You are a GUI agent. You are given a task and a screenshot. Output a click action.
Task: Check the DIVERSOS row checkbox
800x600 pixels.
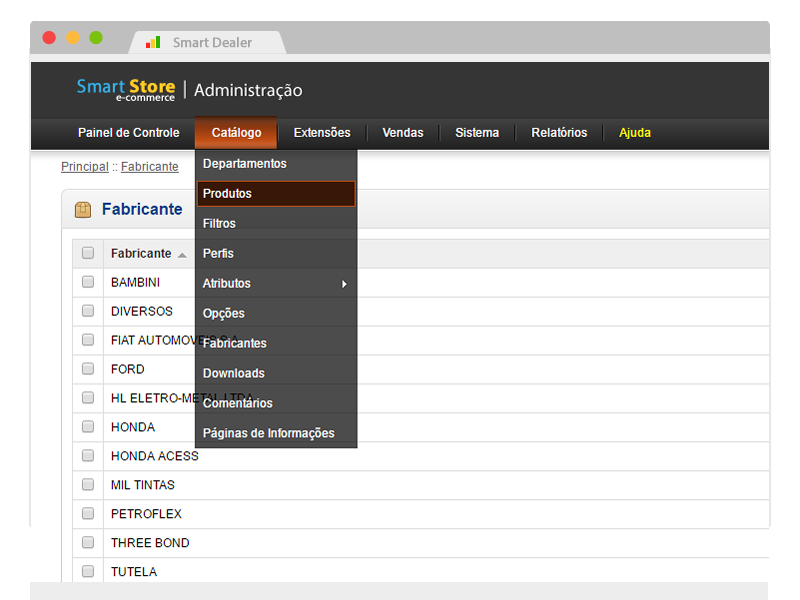pyautogui.click(x=88, y=311)
